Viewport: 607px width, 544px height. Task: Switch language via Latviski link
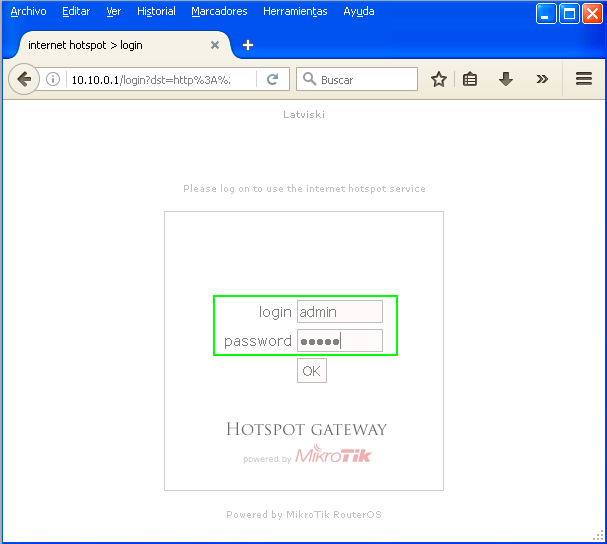[x=304, y=114]
